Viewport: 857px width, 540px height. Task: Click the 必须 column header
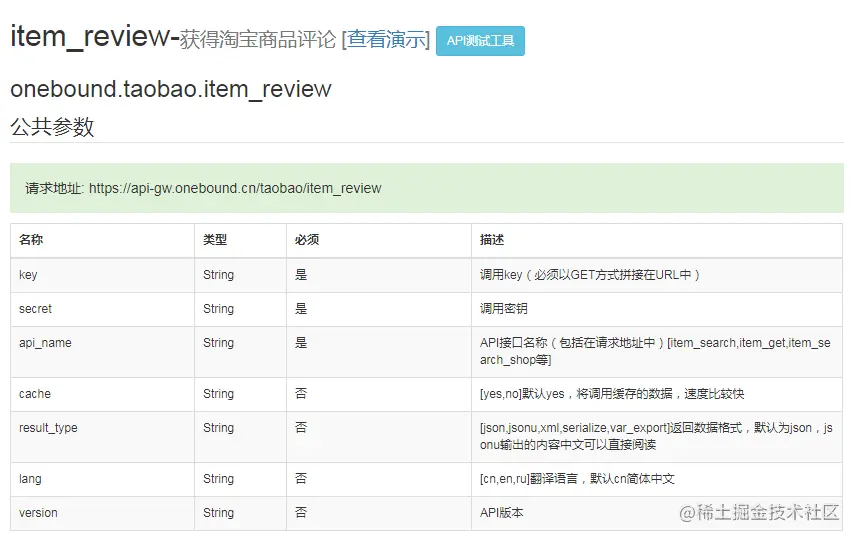click(x=307, y=239)
